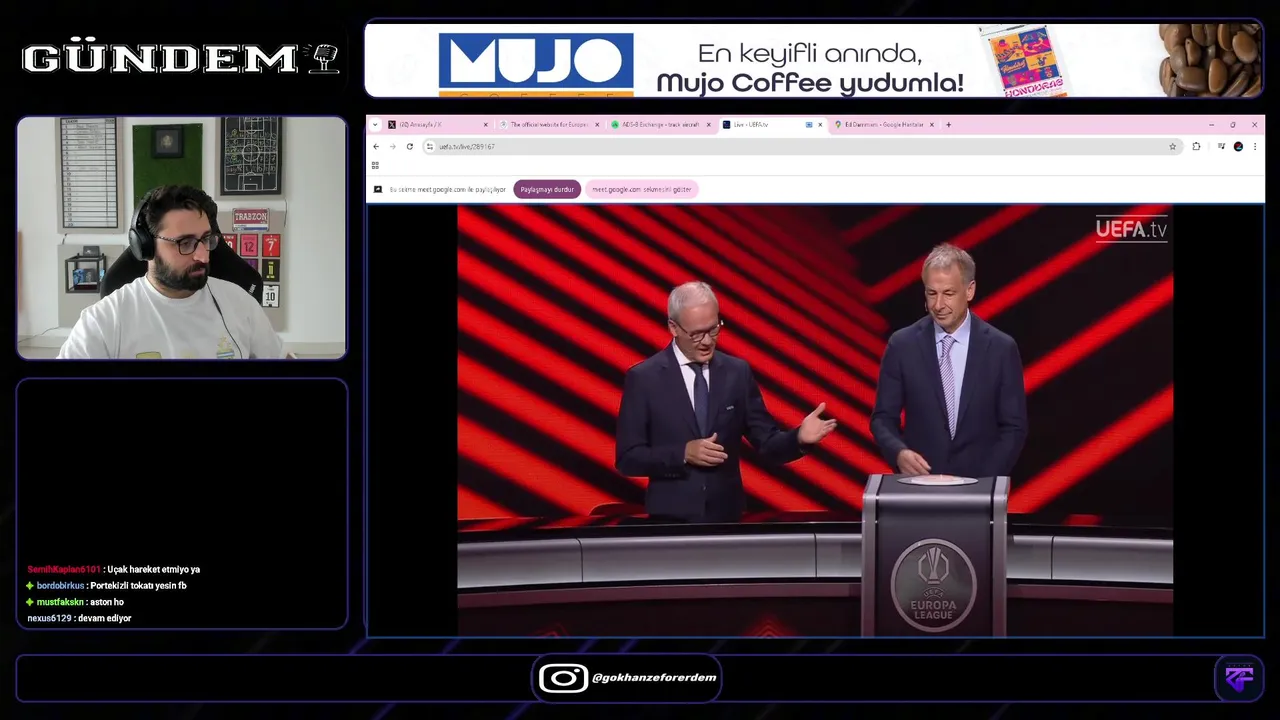Open the media controls icon in toolbar

[1221, 146]
